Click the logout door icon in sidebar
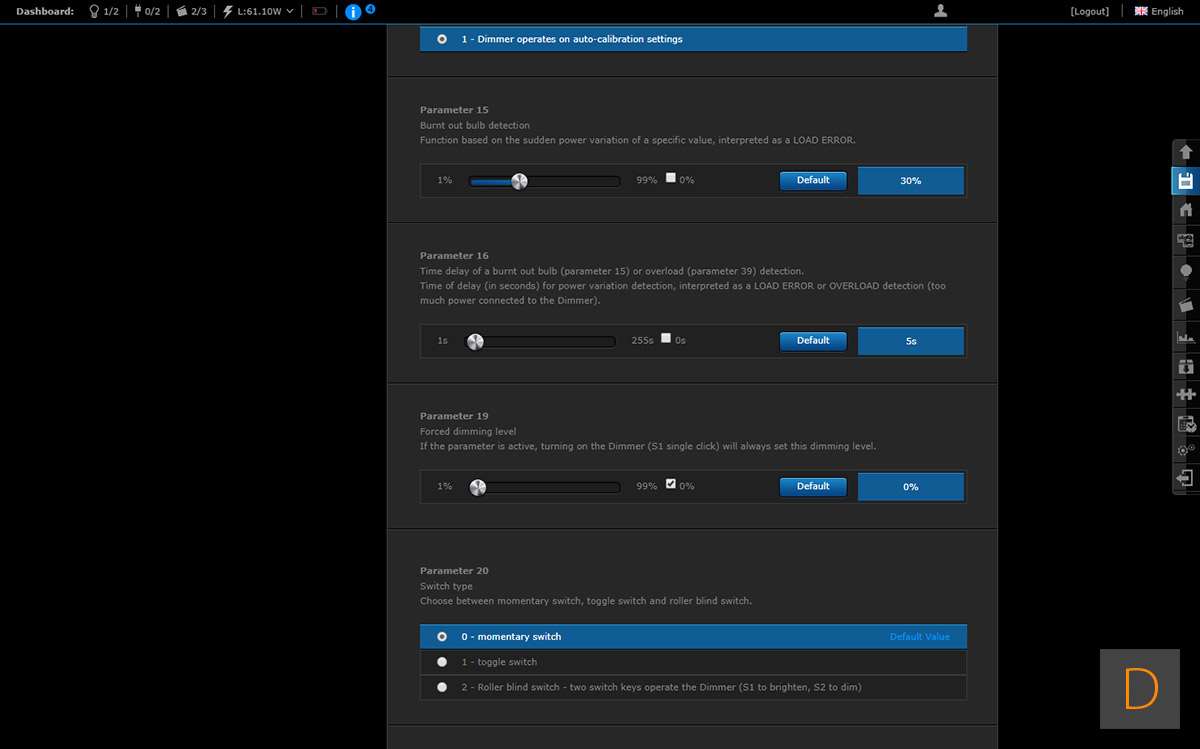The image size is (1200, 749). pyautogui.click(x=1186, y=479)
